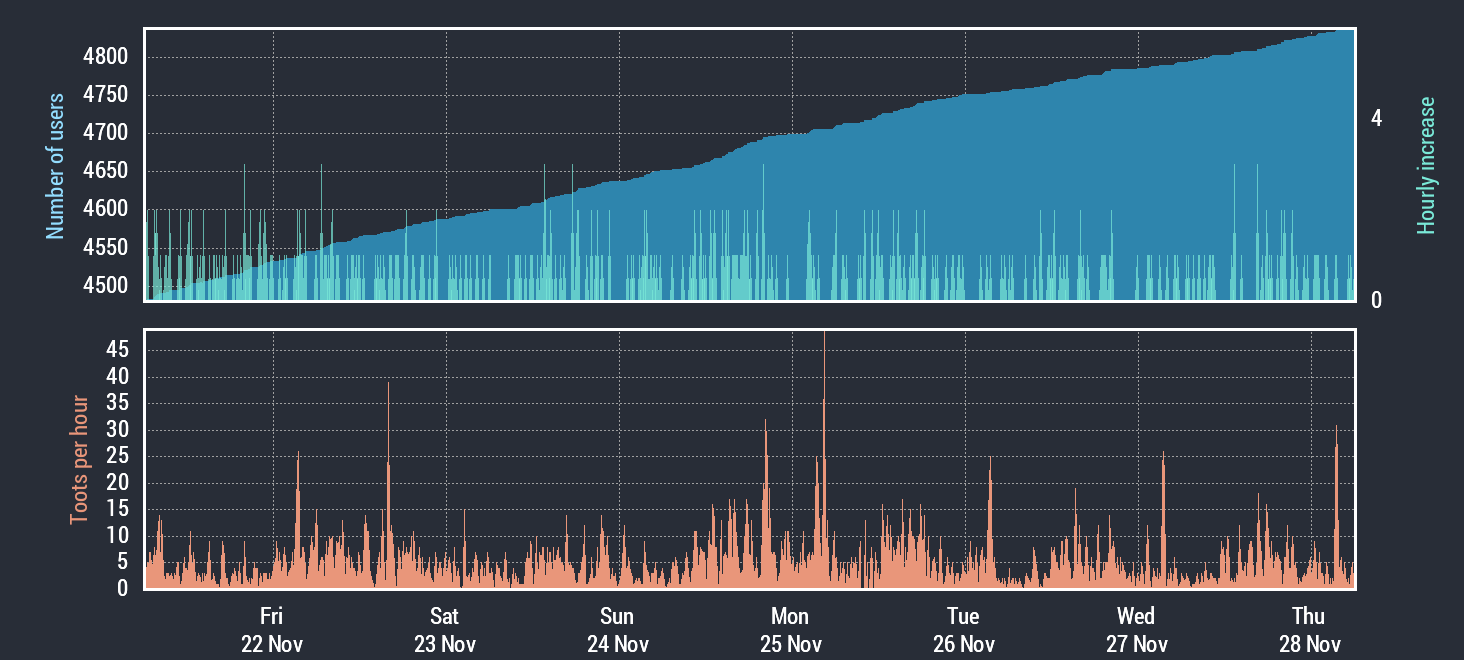Select the Sun 24 Nov date label

click(617, 630)
